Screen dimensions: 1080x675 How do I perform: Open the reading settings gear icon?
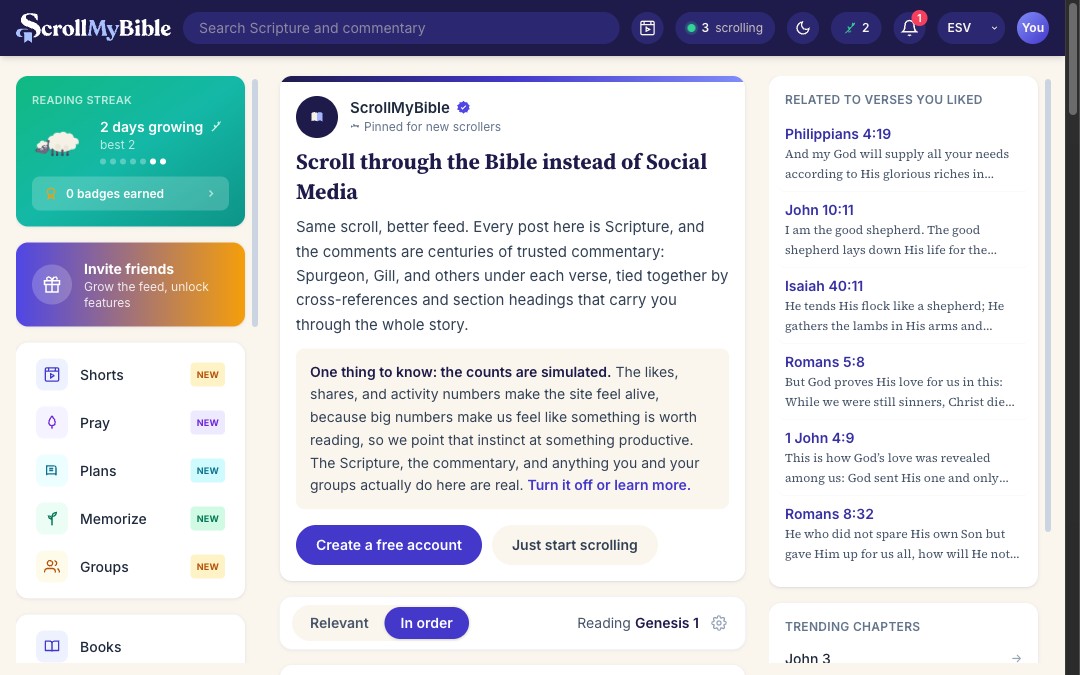719,623
